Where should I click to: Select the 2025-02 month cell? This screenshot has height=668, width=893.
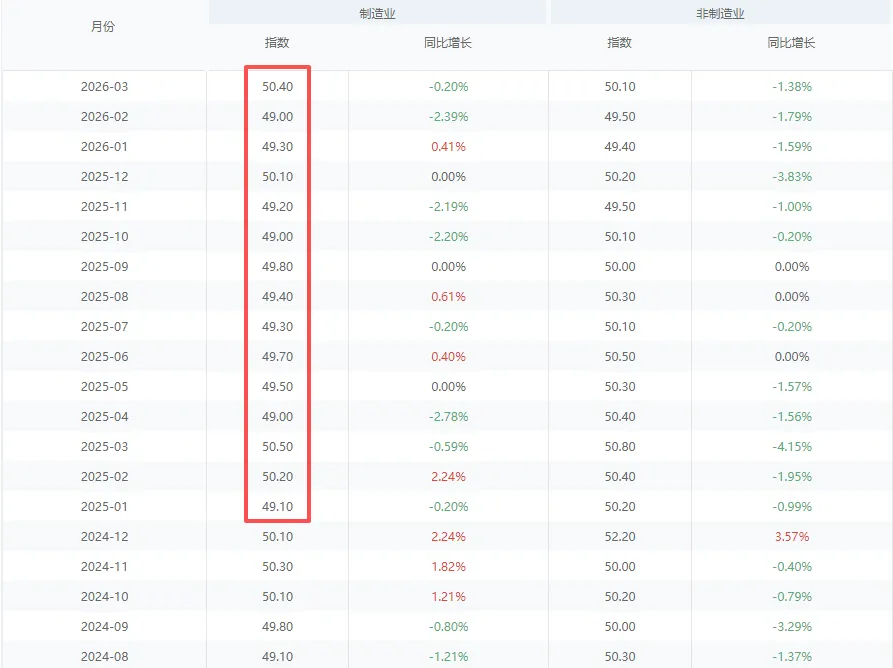pos(104,477)
